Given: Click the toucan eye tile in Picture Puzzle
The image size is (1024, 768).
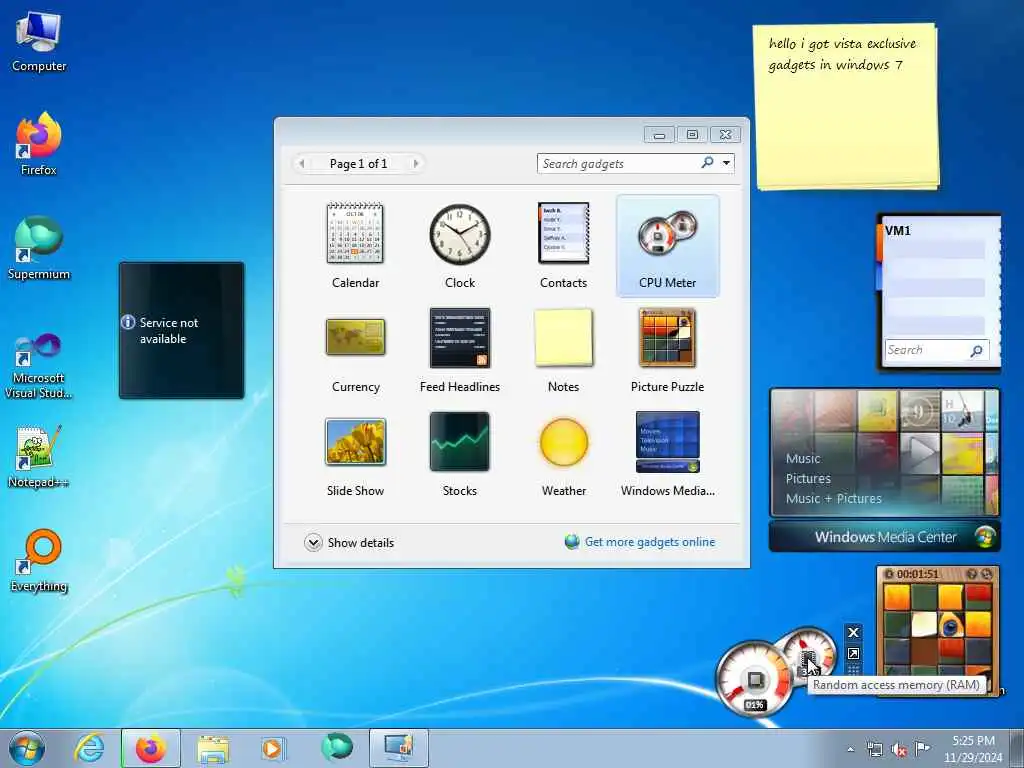Looking at the screenshot, I should click(951, 626).
